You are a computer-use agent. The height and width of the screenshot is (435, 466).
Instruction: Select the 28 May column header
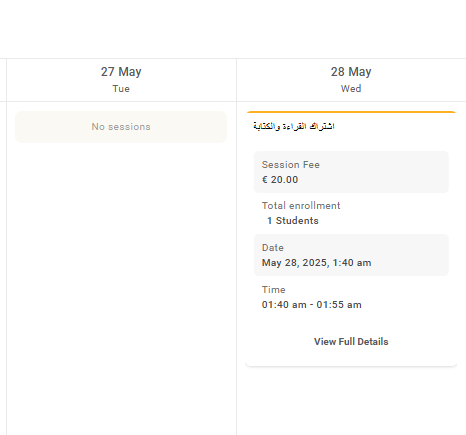pos(351,80)
